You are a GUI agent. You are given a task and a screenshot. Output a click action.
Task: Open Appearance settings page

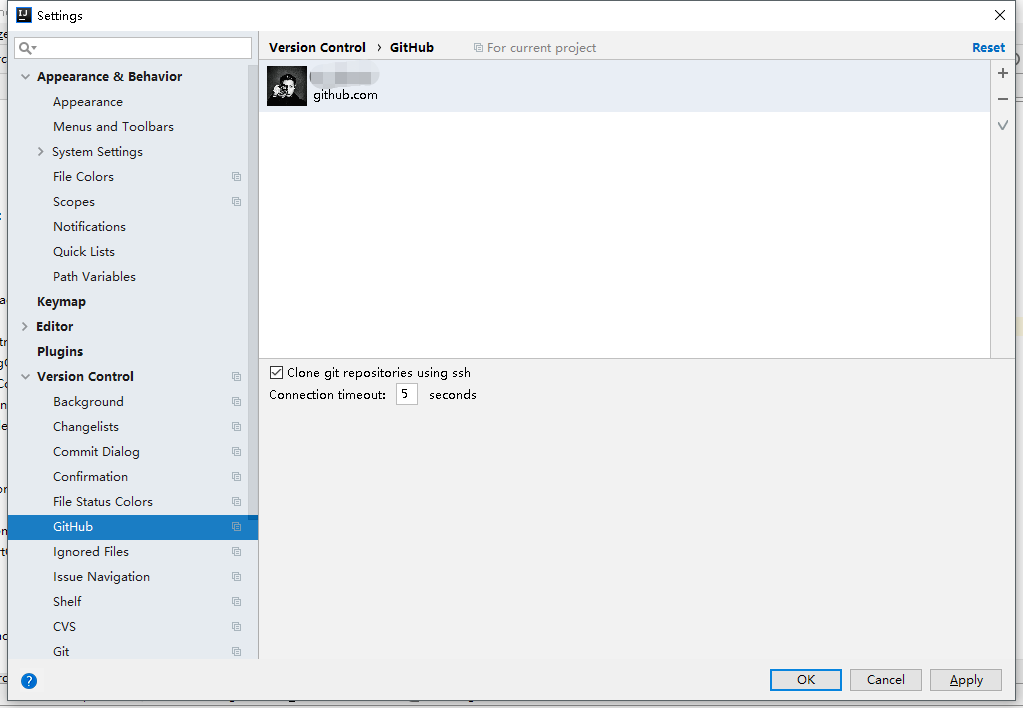87,102
